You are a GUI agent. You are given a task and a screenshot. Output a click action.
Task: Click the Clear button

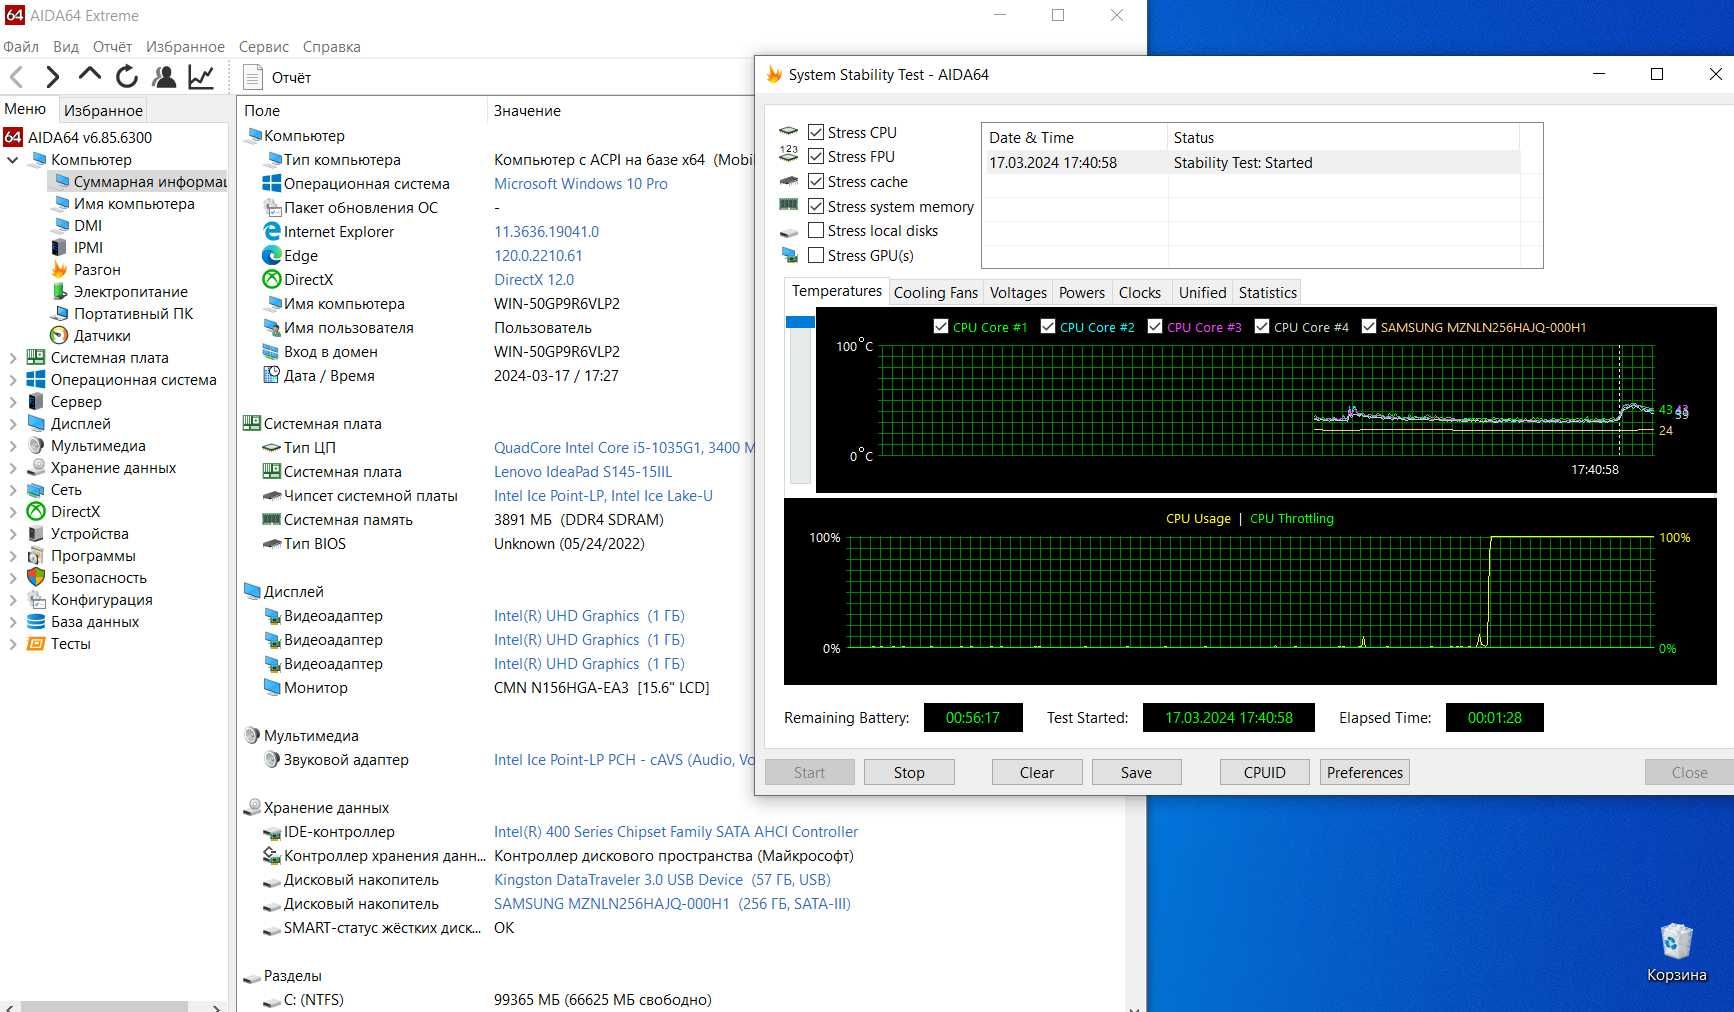1037,772
